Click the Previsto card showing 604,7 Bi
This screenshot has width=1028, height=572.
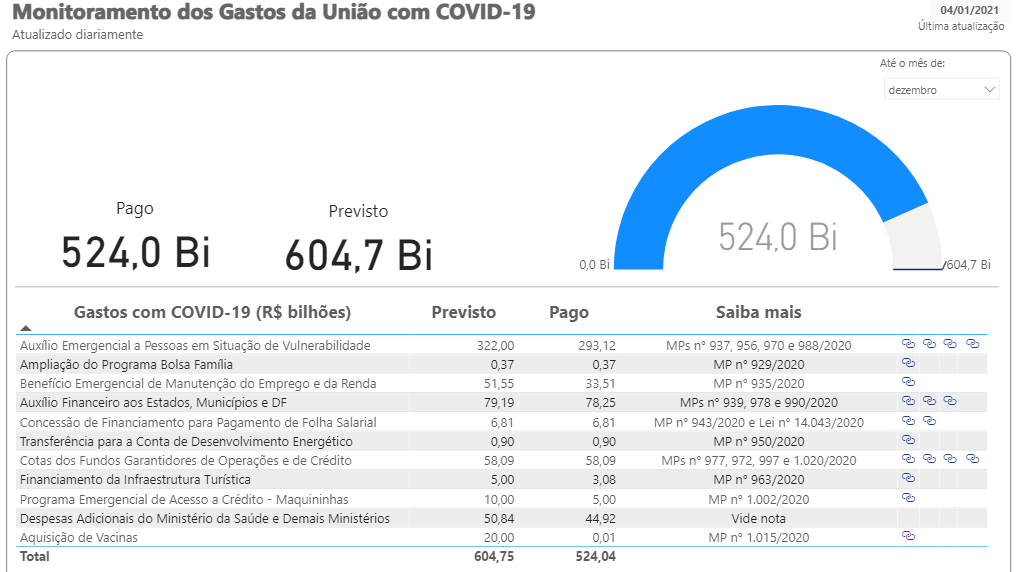click(359, 239)
